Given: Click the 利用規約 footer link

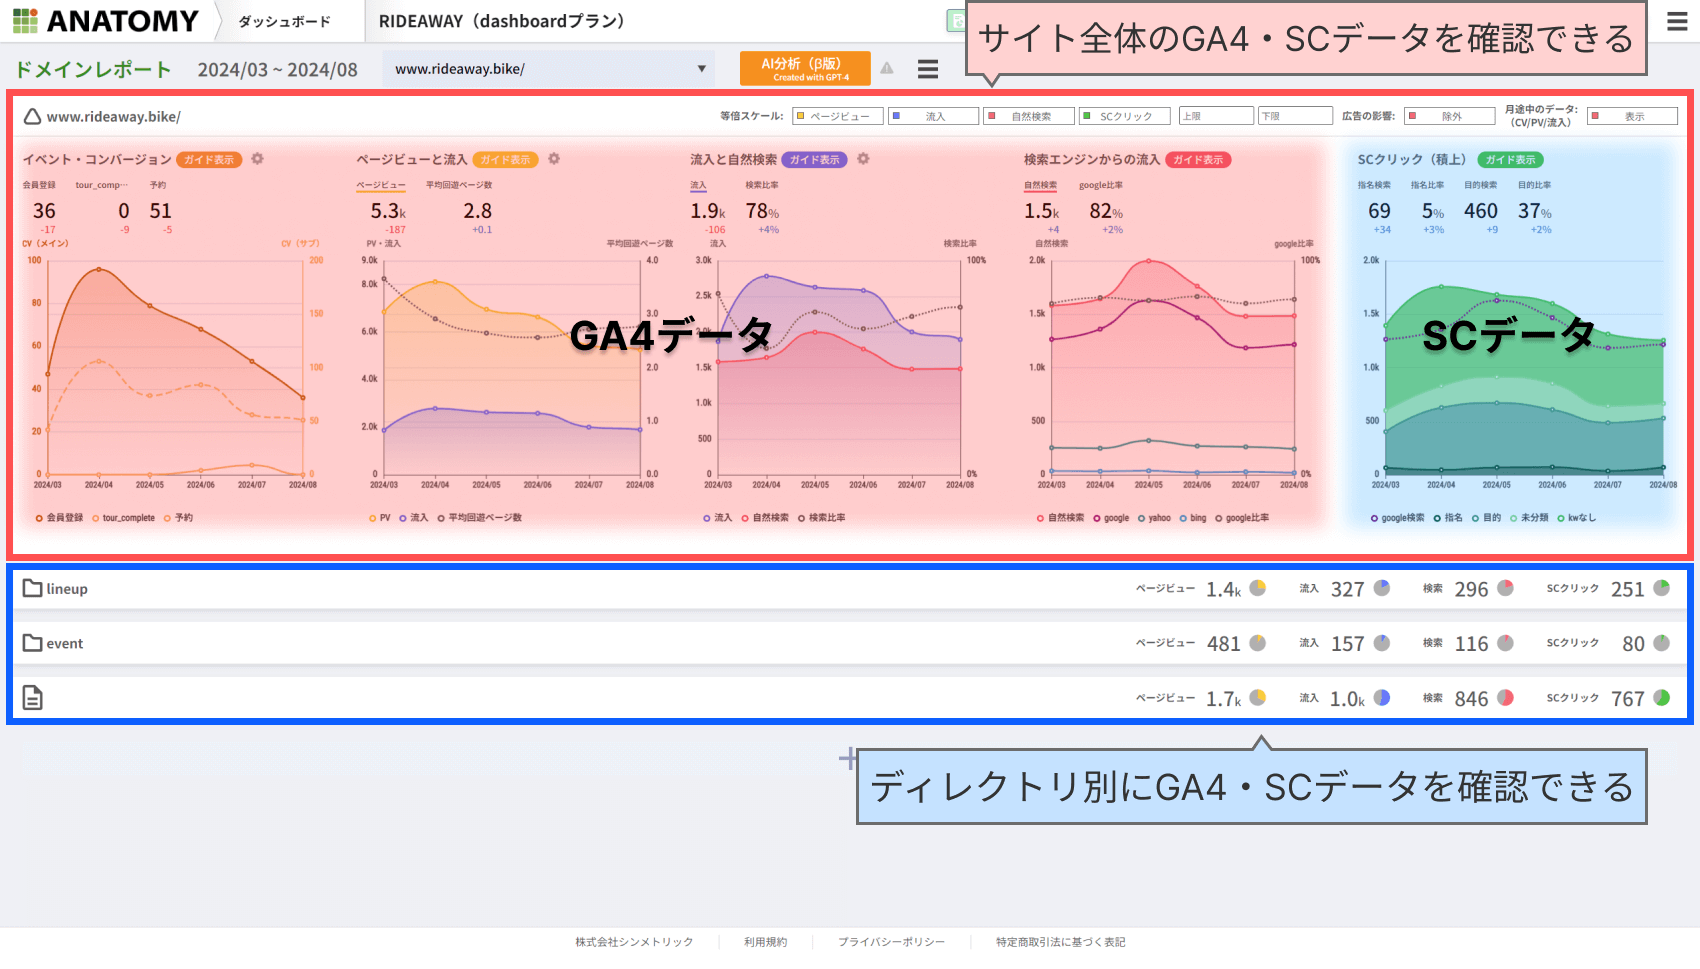Looking at the screenshot, I should pos(765,941).
